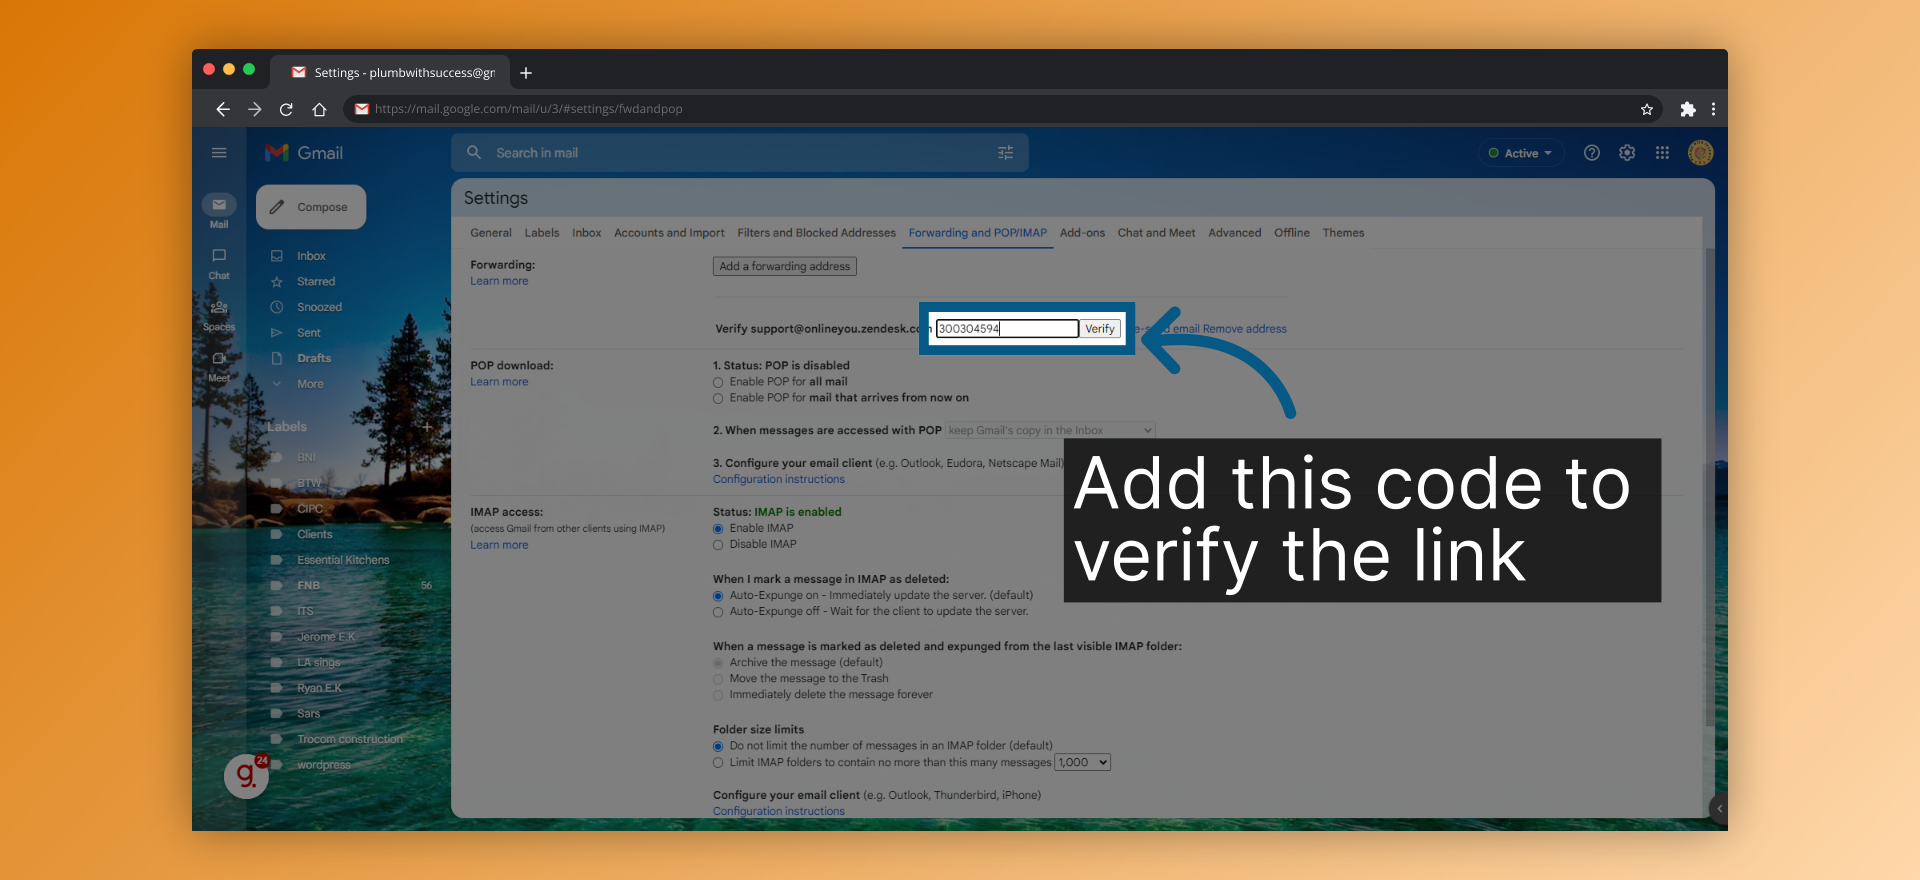The image size is (1920, 880).
Task: Open the Google account avatar
Action: click(1700, 153)
